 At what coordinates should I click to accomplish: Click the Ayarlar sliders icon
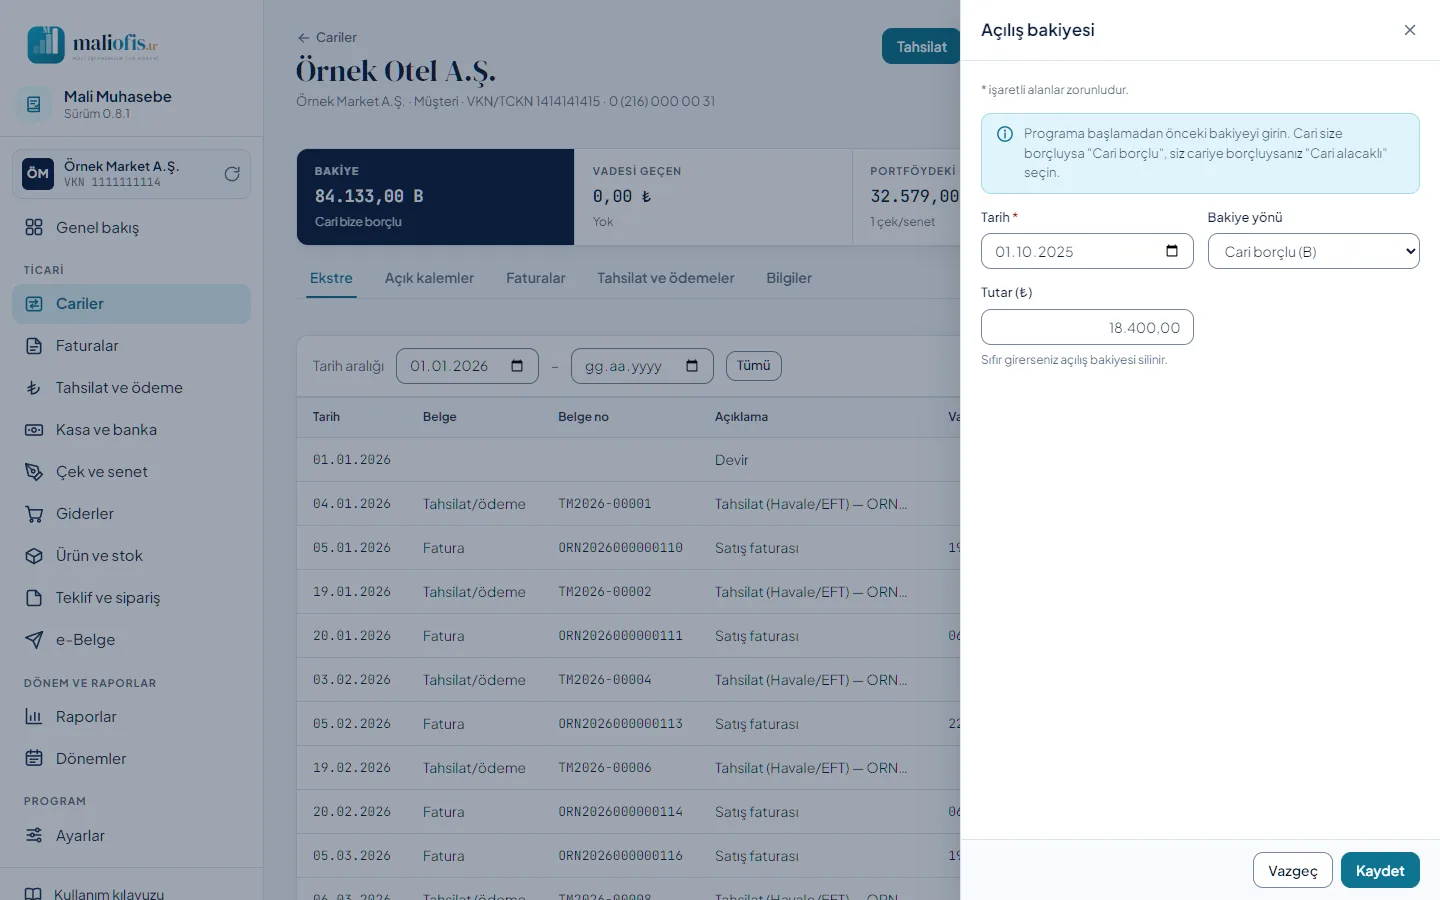[34, 836]
